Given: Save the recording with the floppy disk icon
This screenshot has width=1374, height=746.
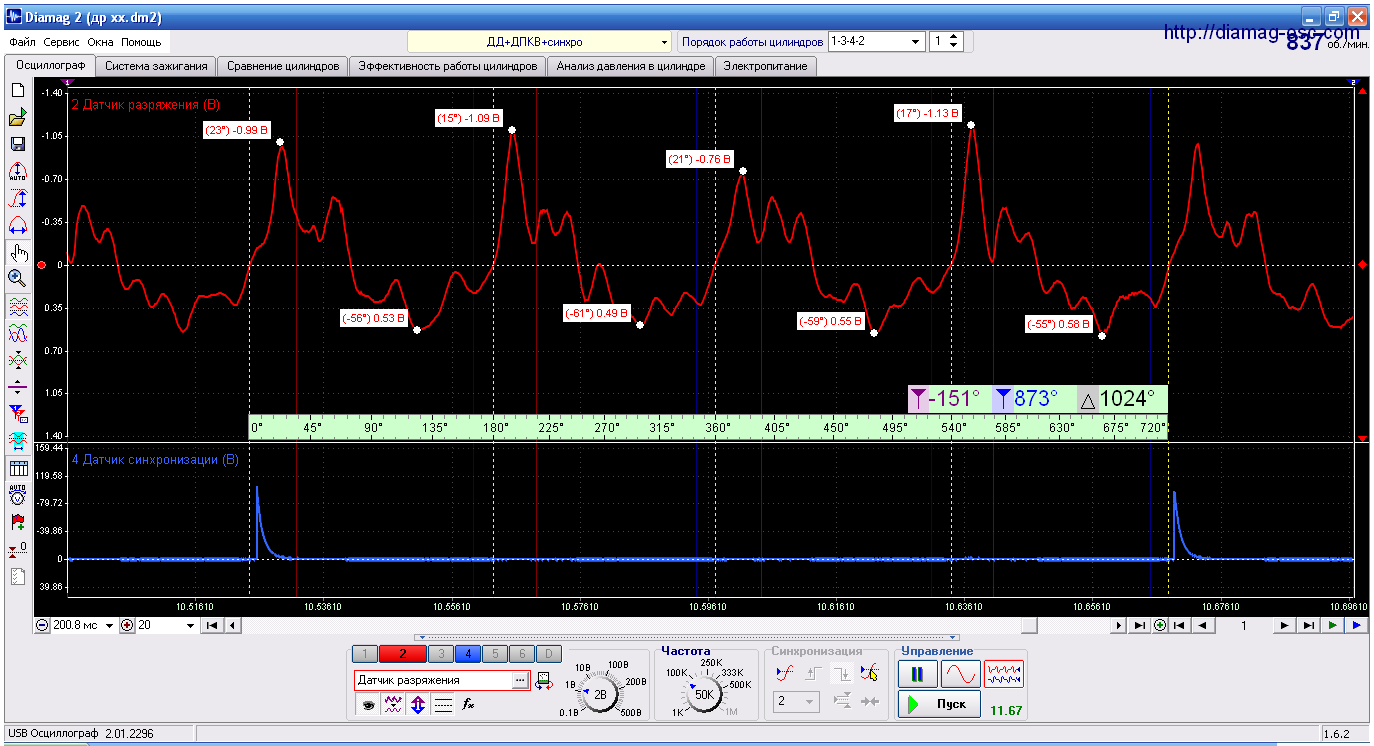Looking at the screenshot, I should click(17, 145).
